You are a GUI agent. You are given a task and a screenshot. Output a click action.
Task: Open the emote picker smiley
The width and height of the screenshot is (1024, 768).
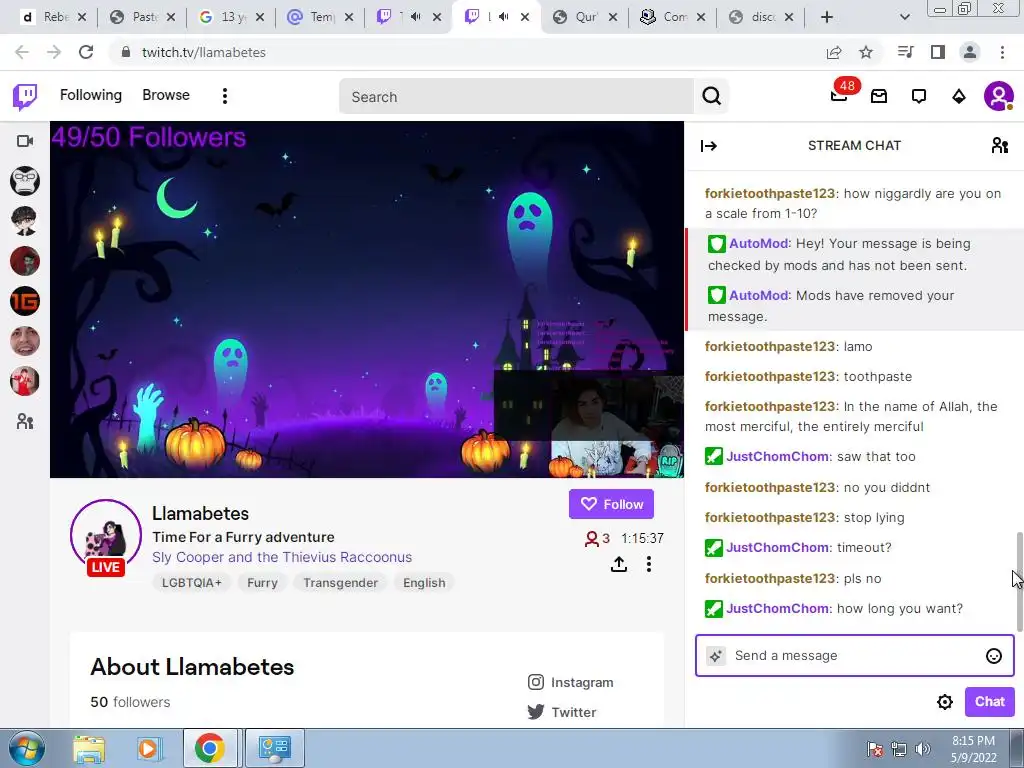[x=993, y=656]
